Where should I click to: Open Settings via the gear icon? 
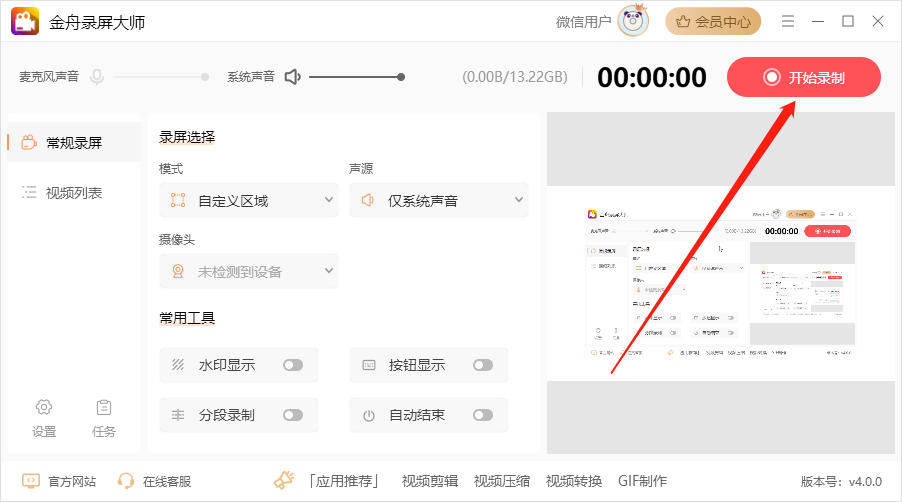pos(44,407)
